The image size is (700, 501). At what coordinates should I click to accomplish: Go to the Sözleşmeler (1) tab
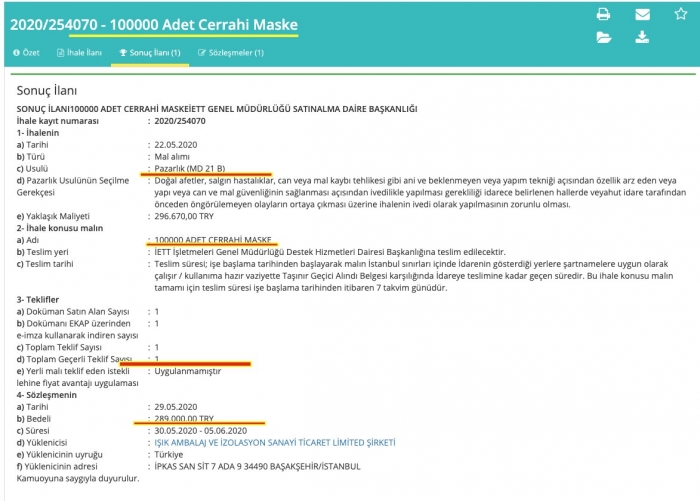(x=231, y=52)
